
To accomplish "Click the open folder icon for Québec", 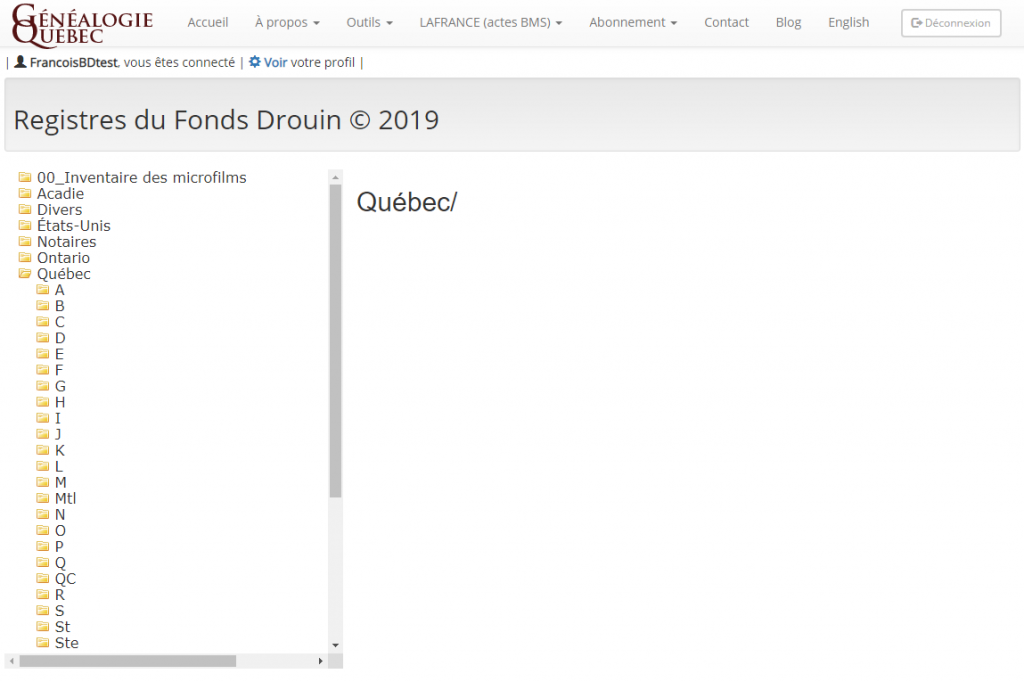I will point(25,274).
